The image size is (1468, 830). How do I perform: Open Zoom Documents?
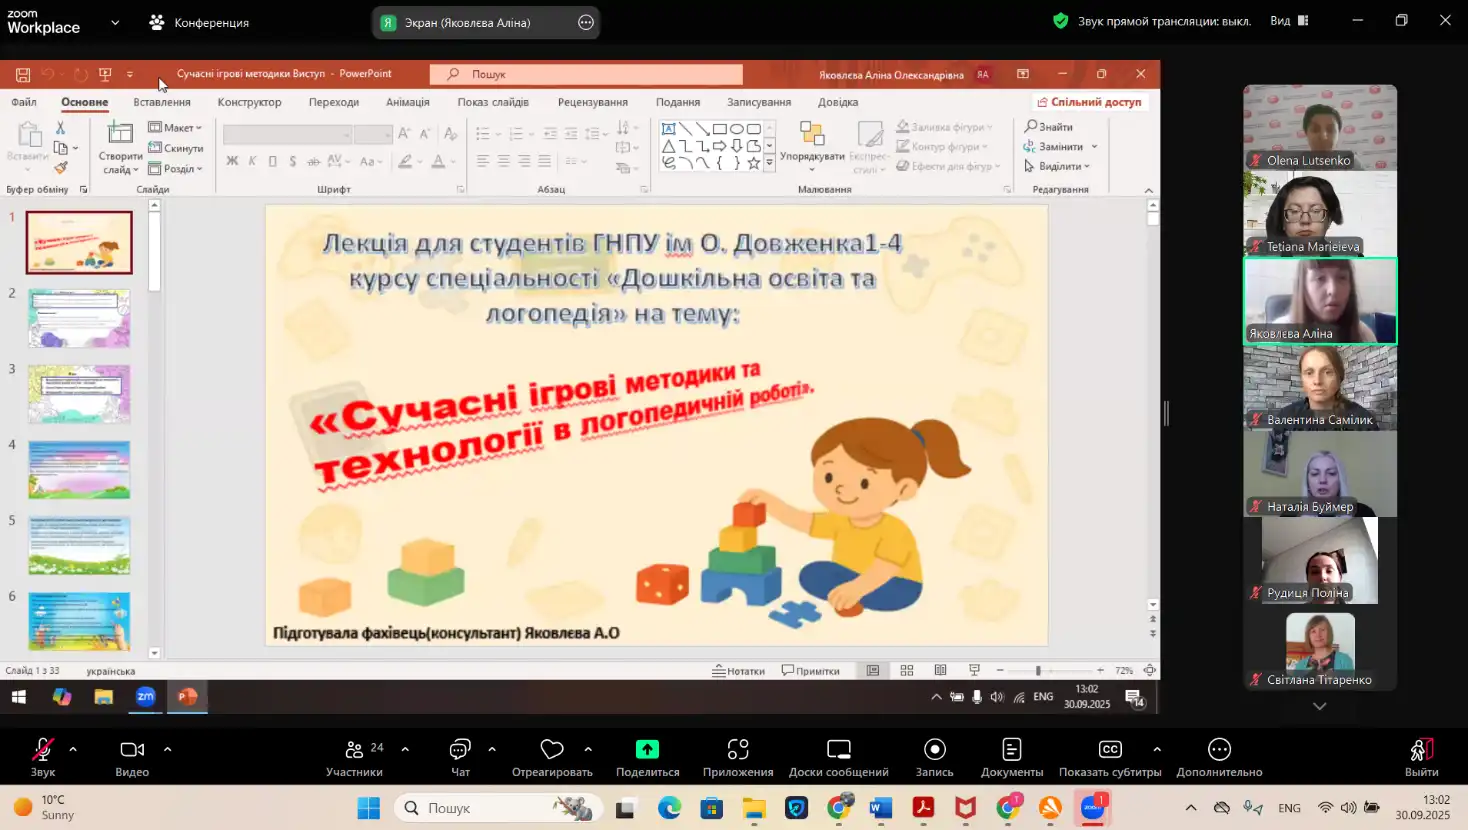point(1011,750)
